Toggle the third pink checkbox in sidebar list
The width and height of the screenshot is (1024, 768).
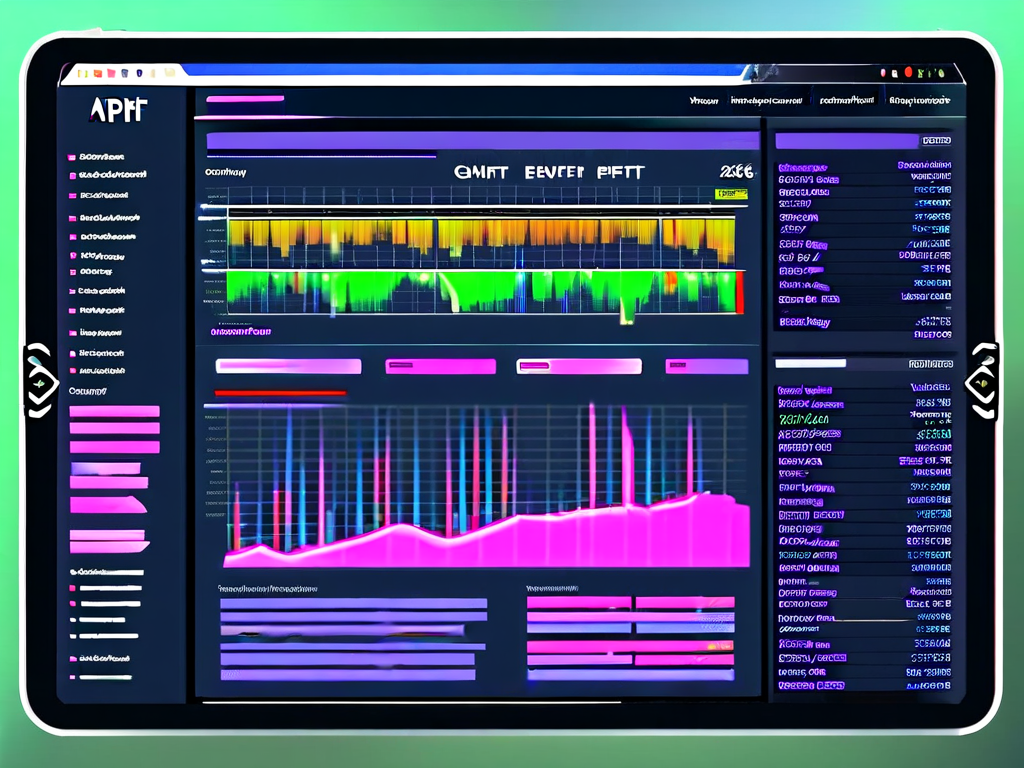tap(72, 195)
